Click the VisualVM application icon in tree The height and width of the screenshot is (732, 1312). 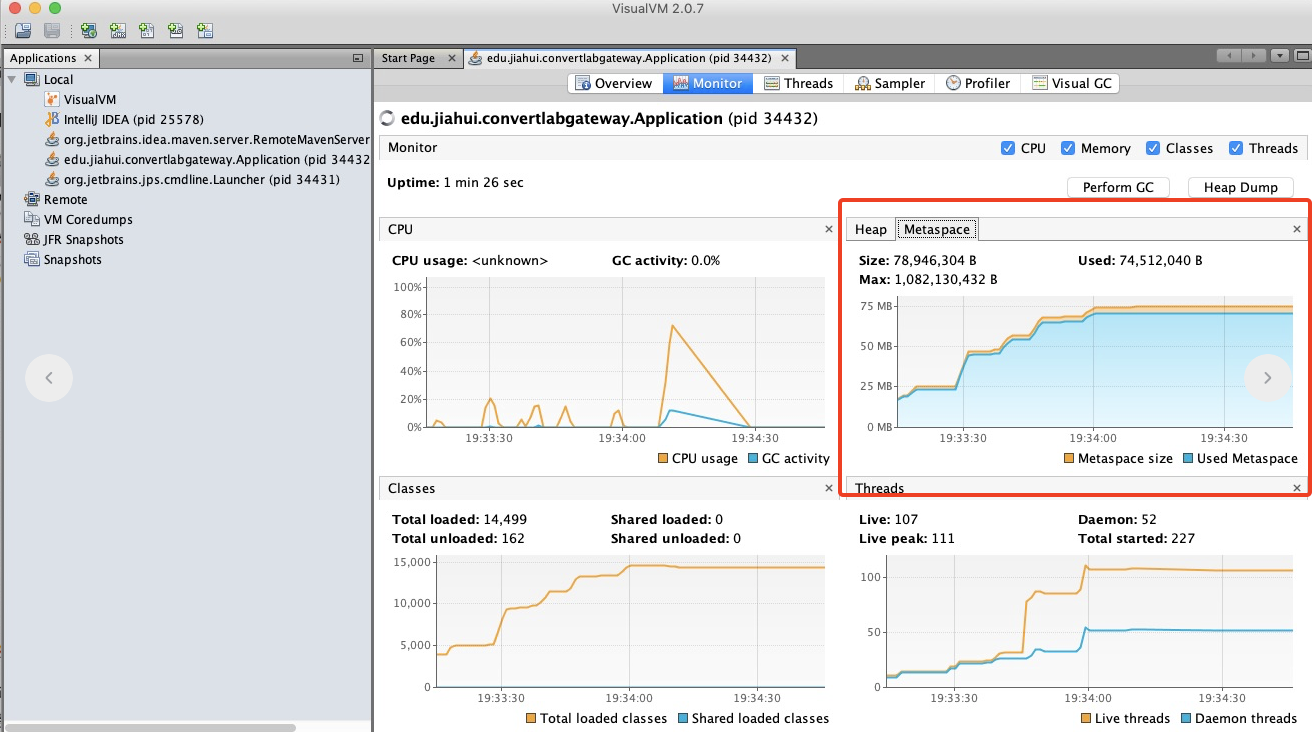(52, 99)
